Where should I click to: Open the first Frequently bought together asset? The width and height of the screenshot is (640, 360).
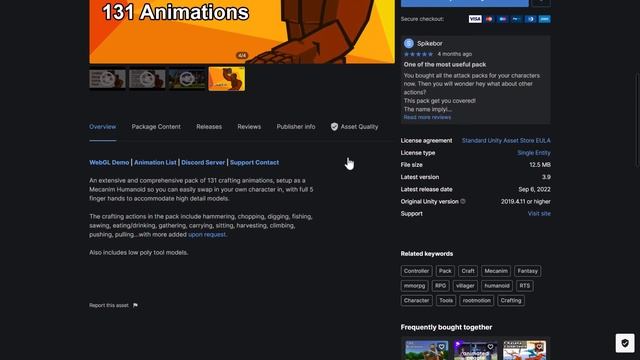tap(426, 351)
